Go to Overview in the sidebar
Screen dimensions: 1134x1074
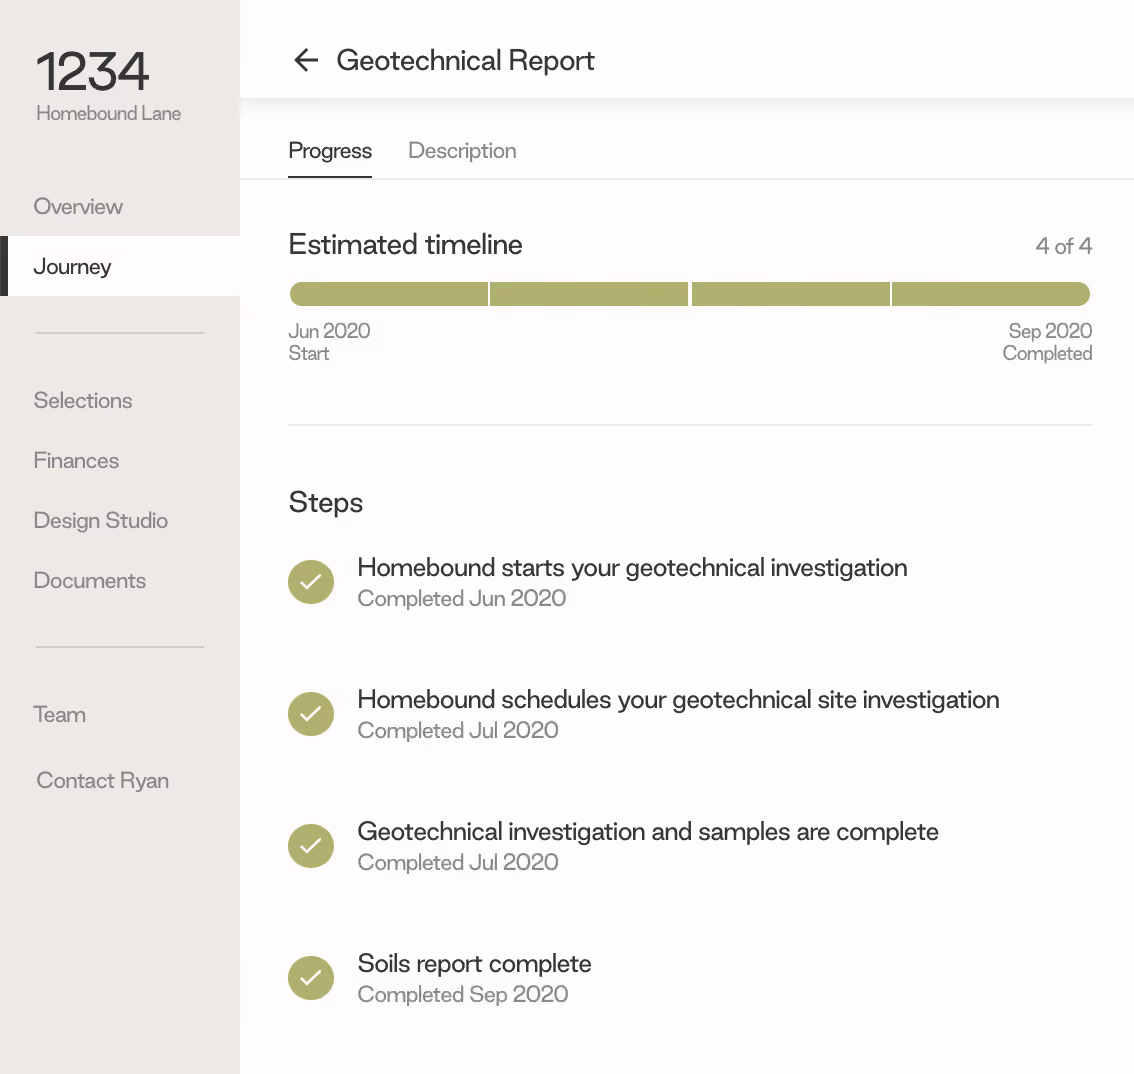click(x=78, y=206)
